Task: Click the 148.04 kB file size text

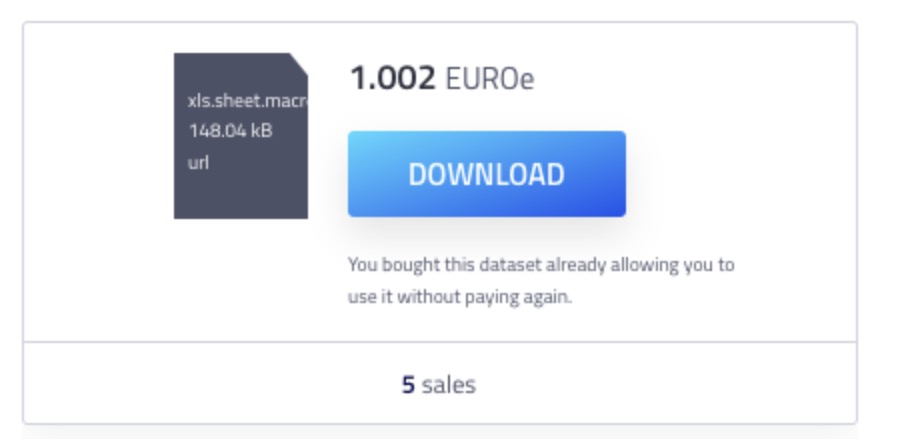Action: [x=230, y=131]
